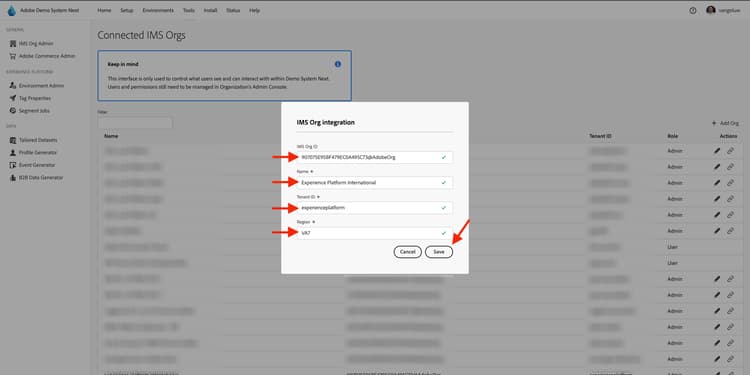Open the Home menu
Image resolution: width=750 pixels, height=375 pixels.
104,11
